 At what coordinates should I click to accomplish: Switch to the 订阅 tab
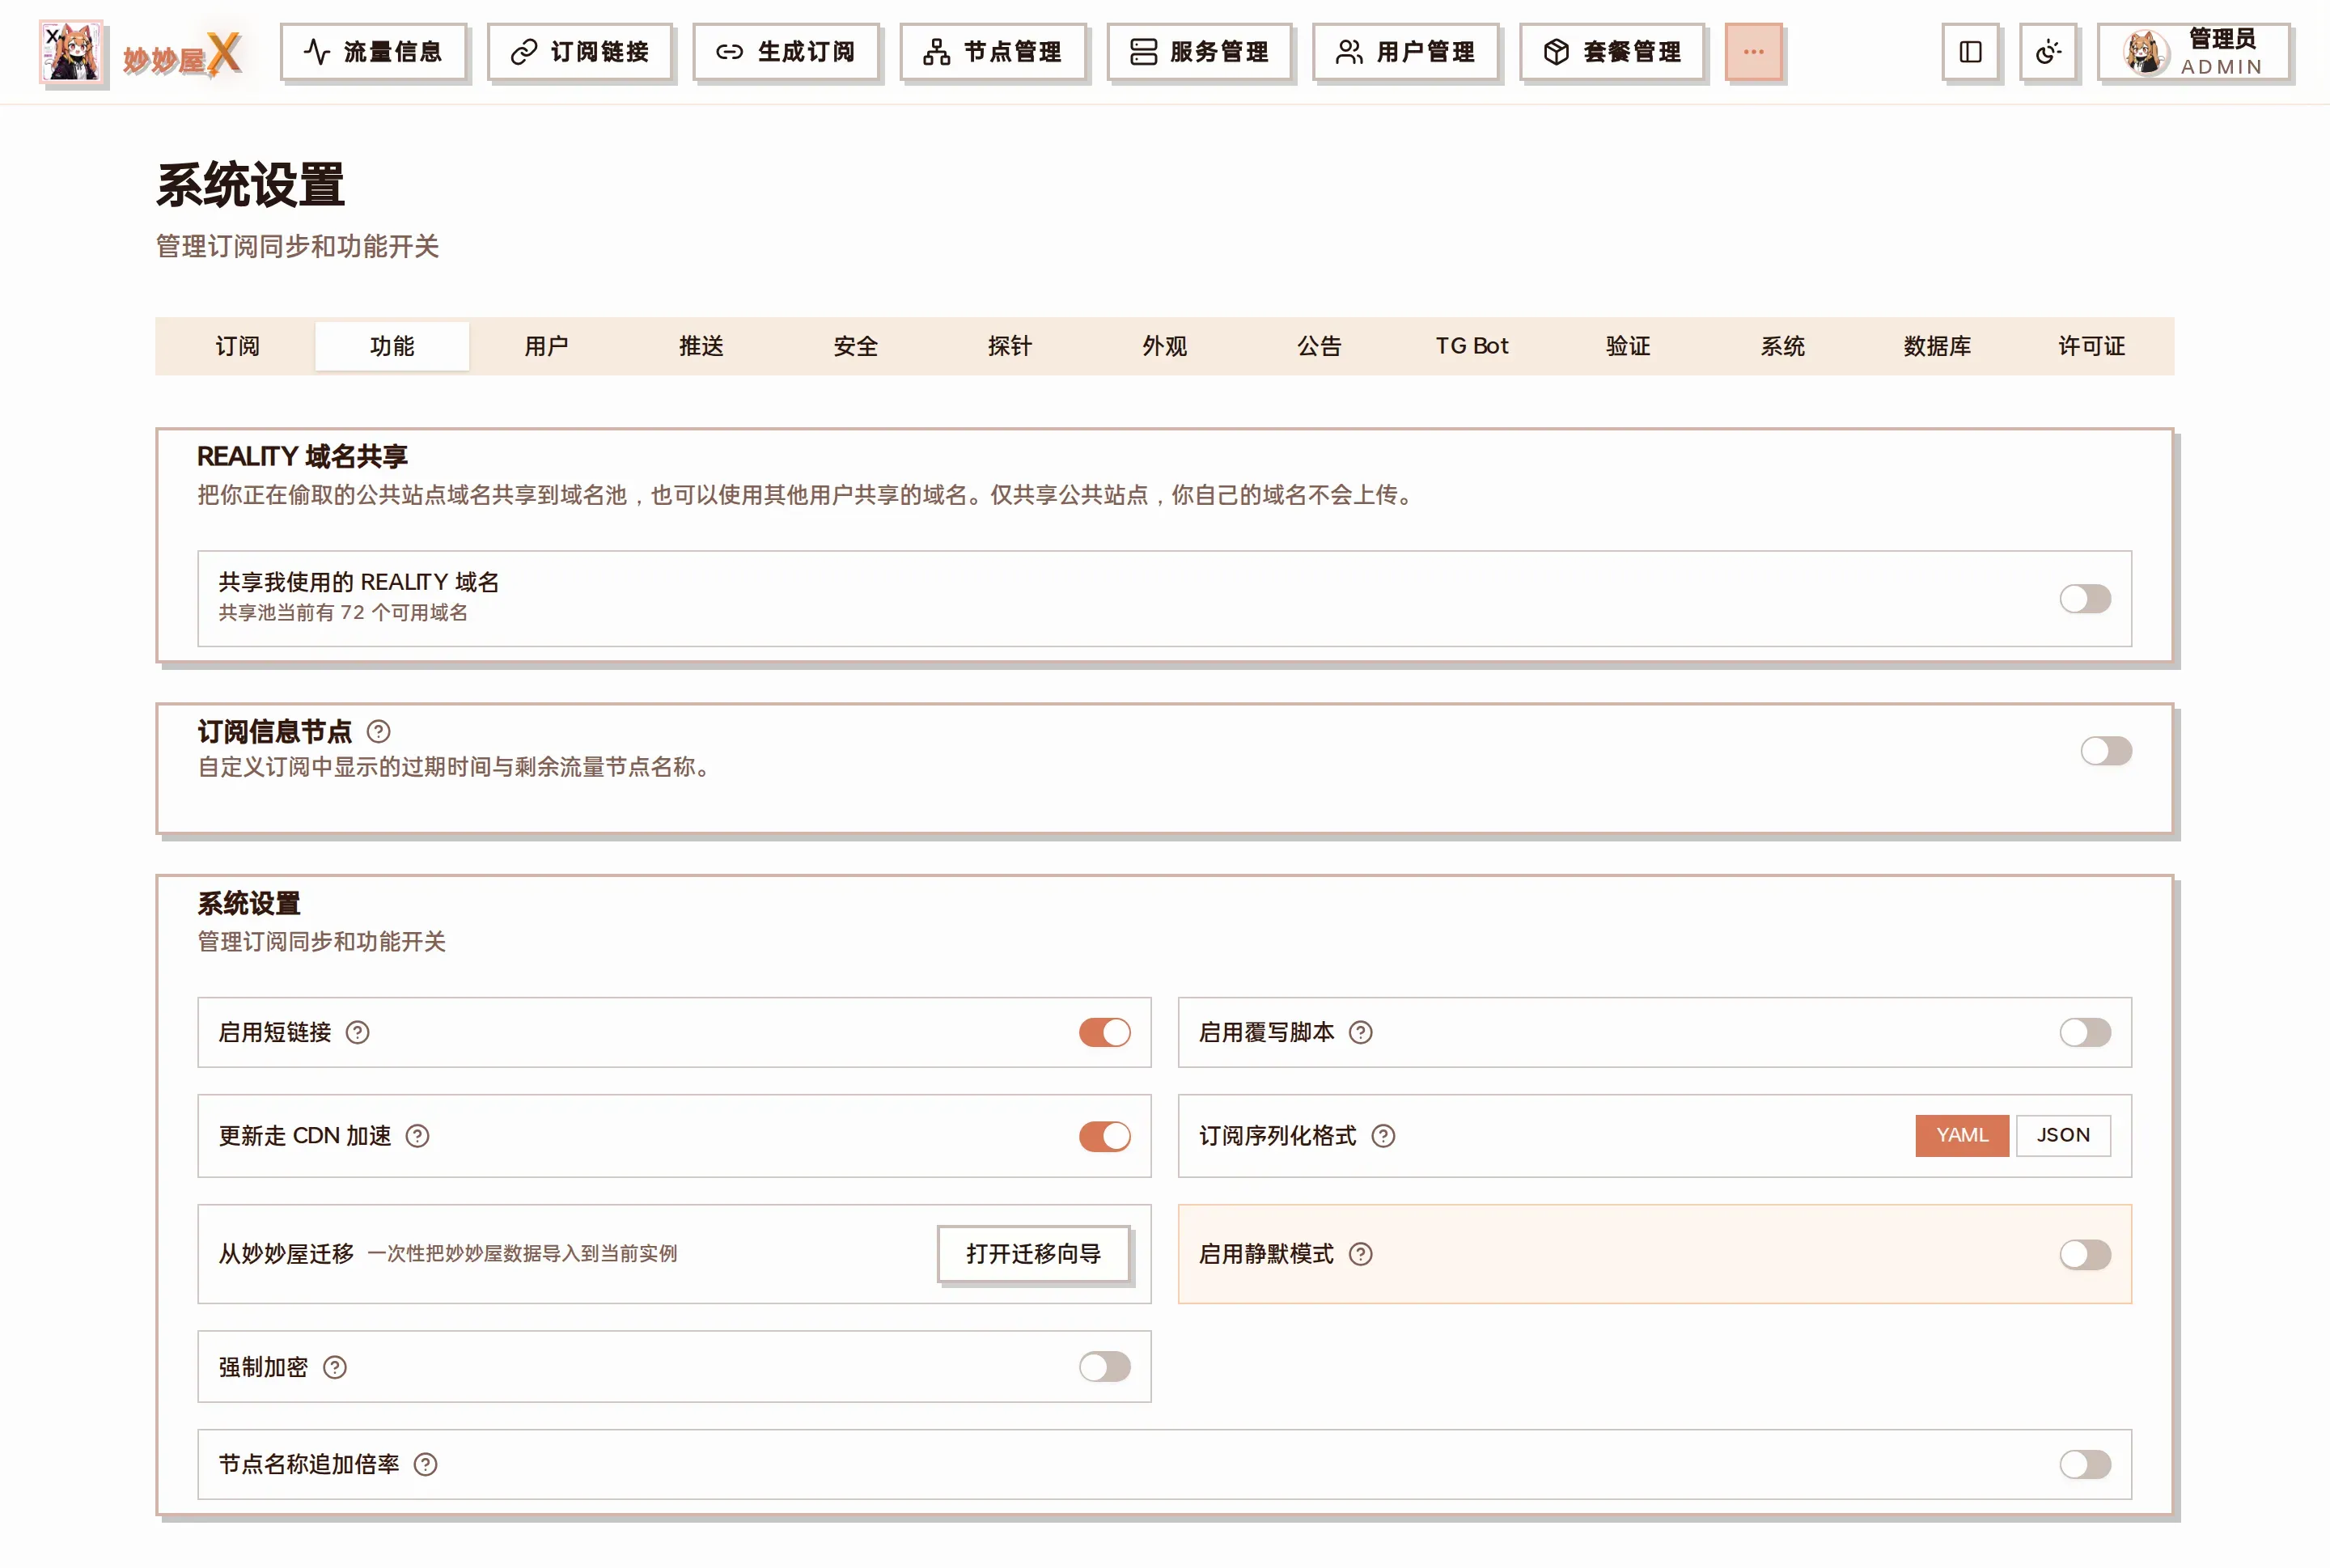point(238,346)
